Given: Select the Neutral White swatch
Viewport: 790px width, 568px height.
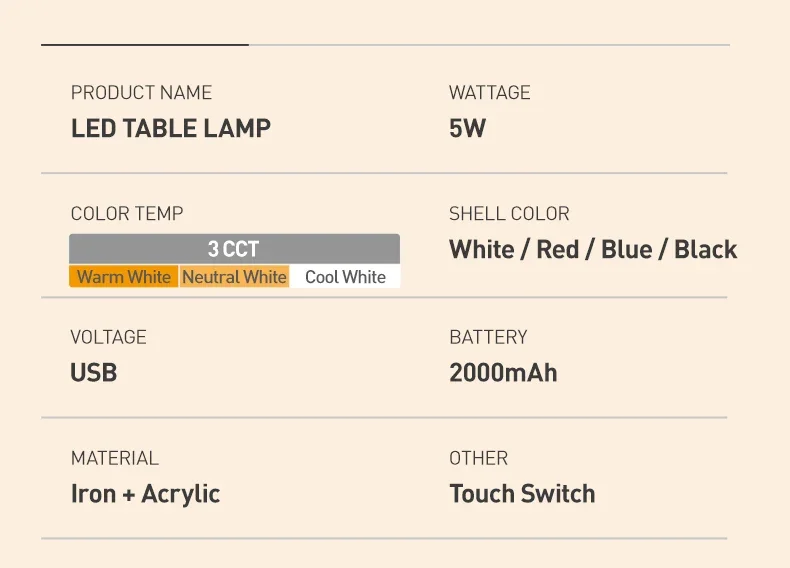Looking at the screenshot, I should click(234, 277).
